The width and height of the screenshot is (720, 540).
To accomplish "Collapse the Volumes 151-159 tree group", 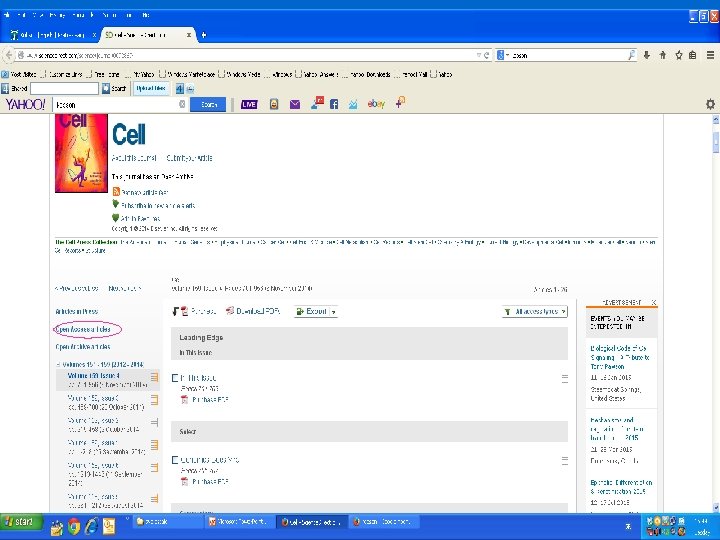I will (x=58, y=365).
